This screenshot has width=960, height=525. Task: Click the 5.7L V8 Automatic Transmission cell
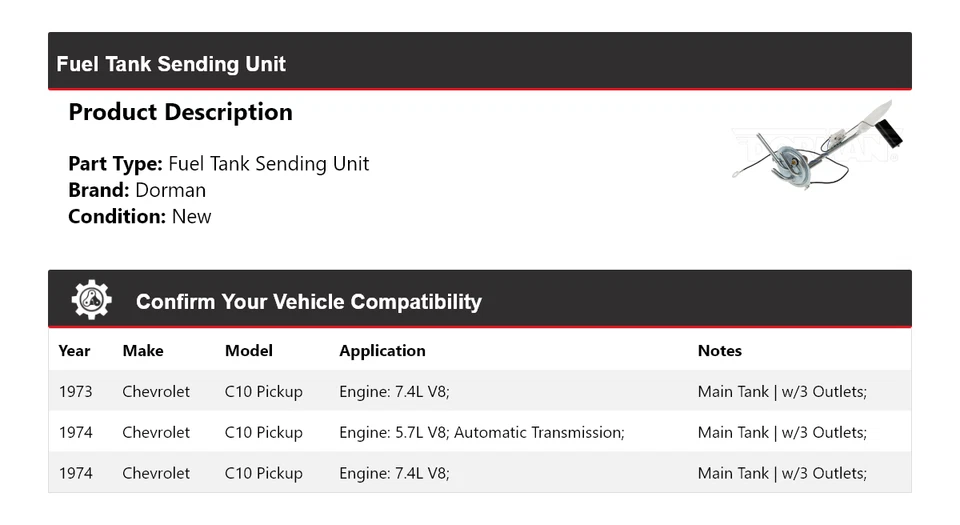(x=481, y=433)
